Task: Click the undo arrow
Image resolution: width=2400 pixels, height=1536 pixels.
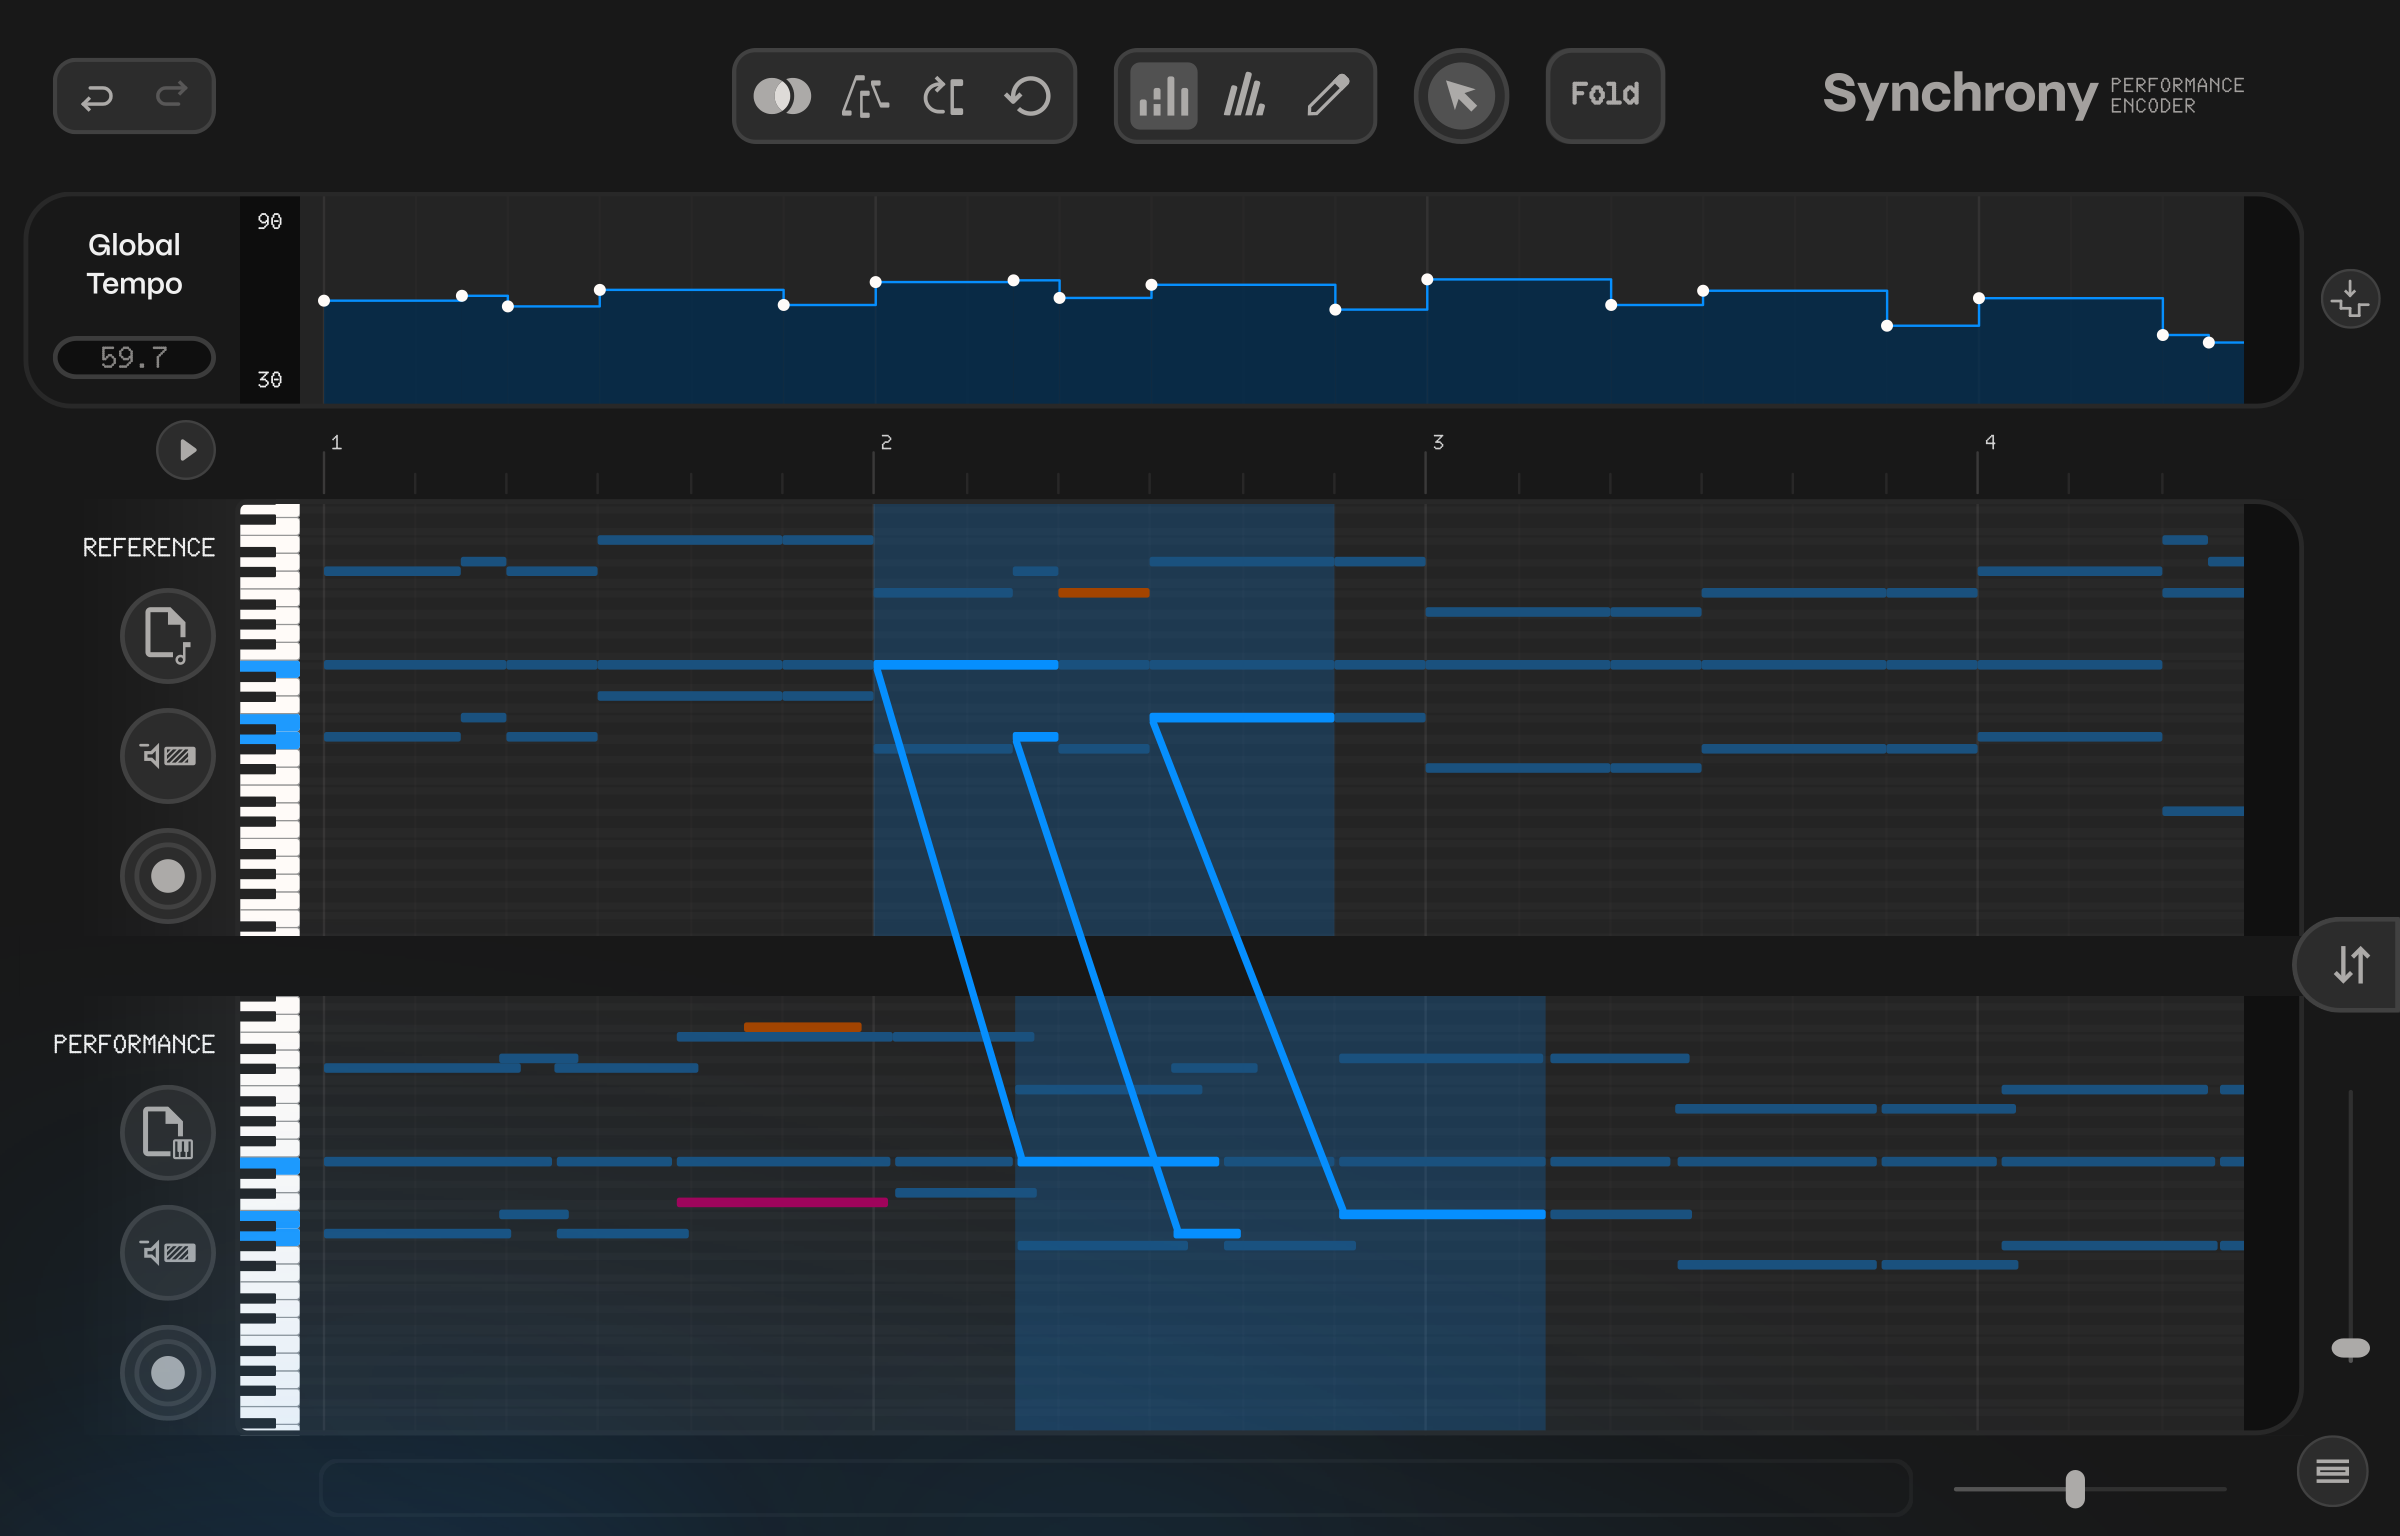Action: [97, 96]
